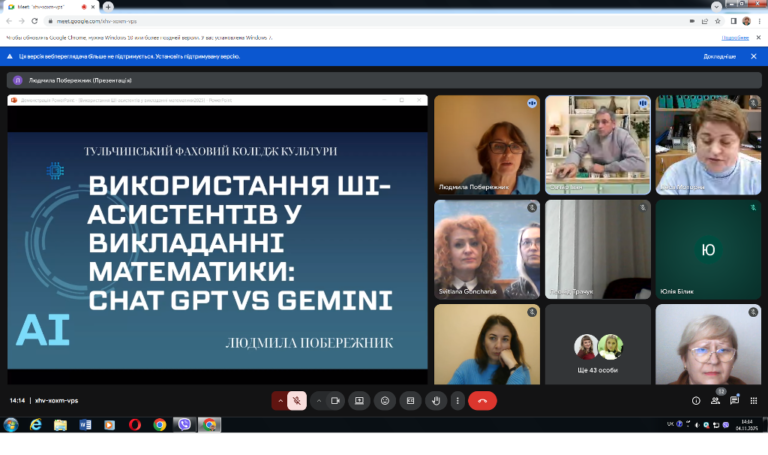768x455 pixels.
Task: Open the Chrome tab search dropdown
Action: click(716, 6)
